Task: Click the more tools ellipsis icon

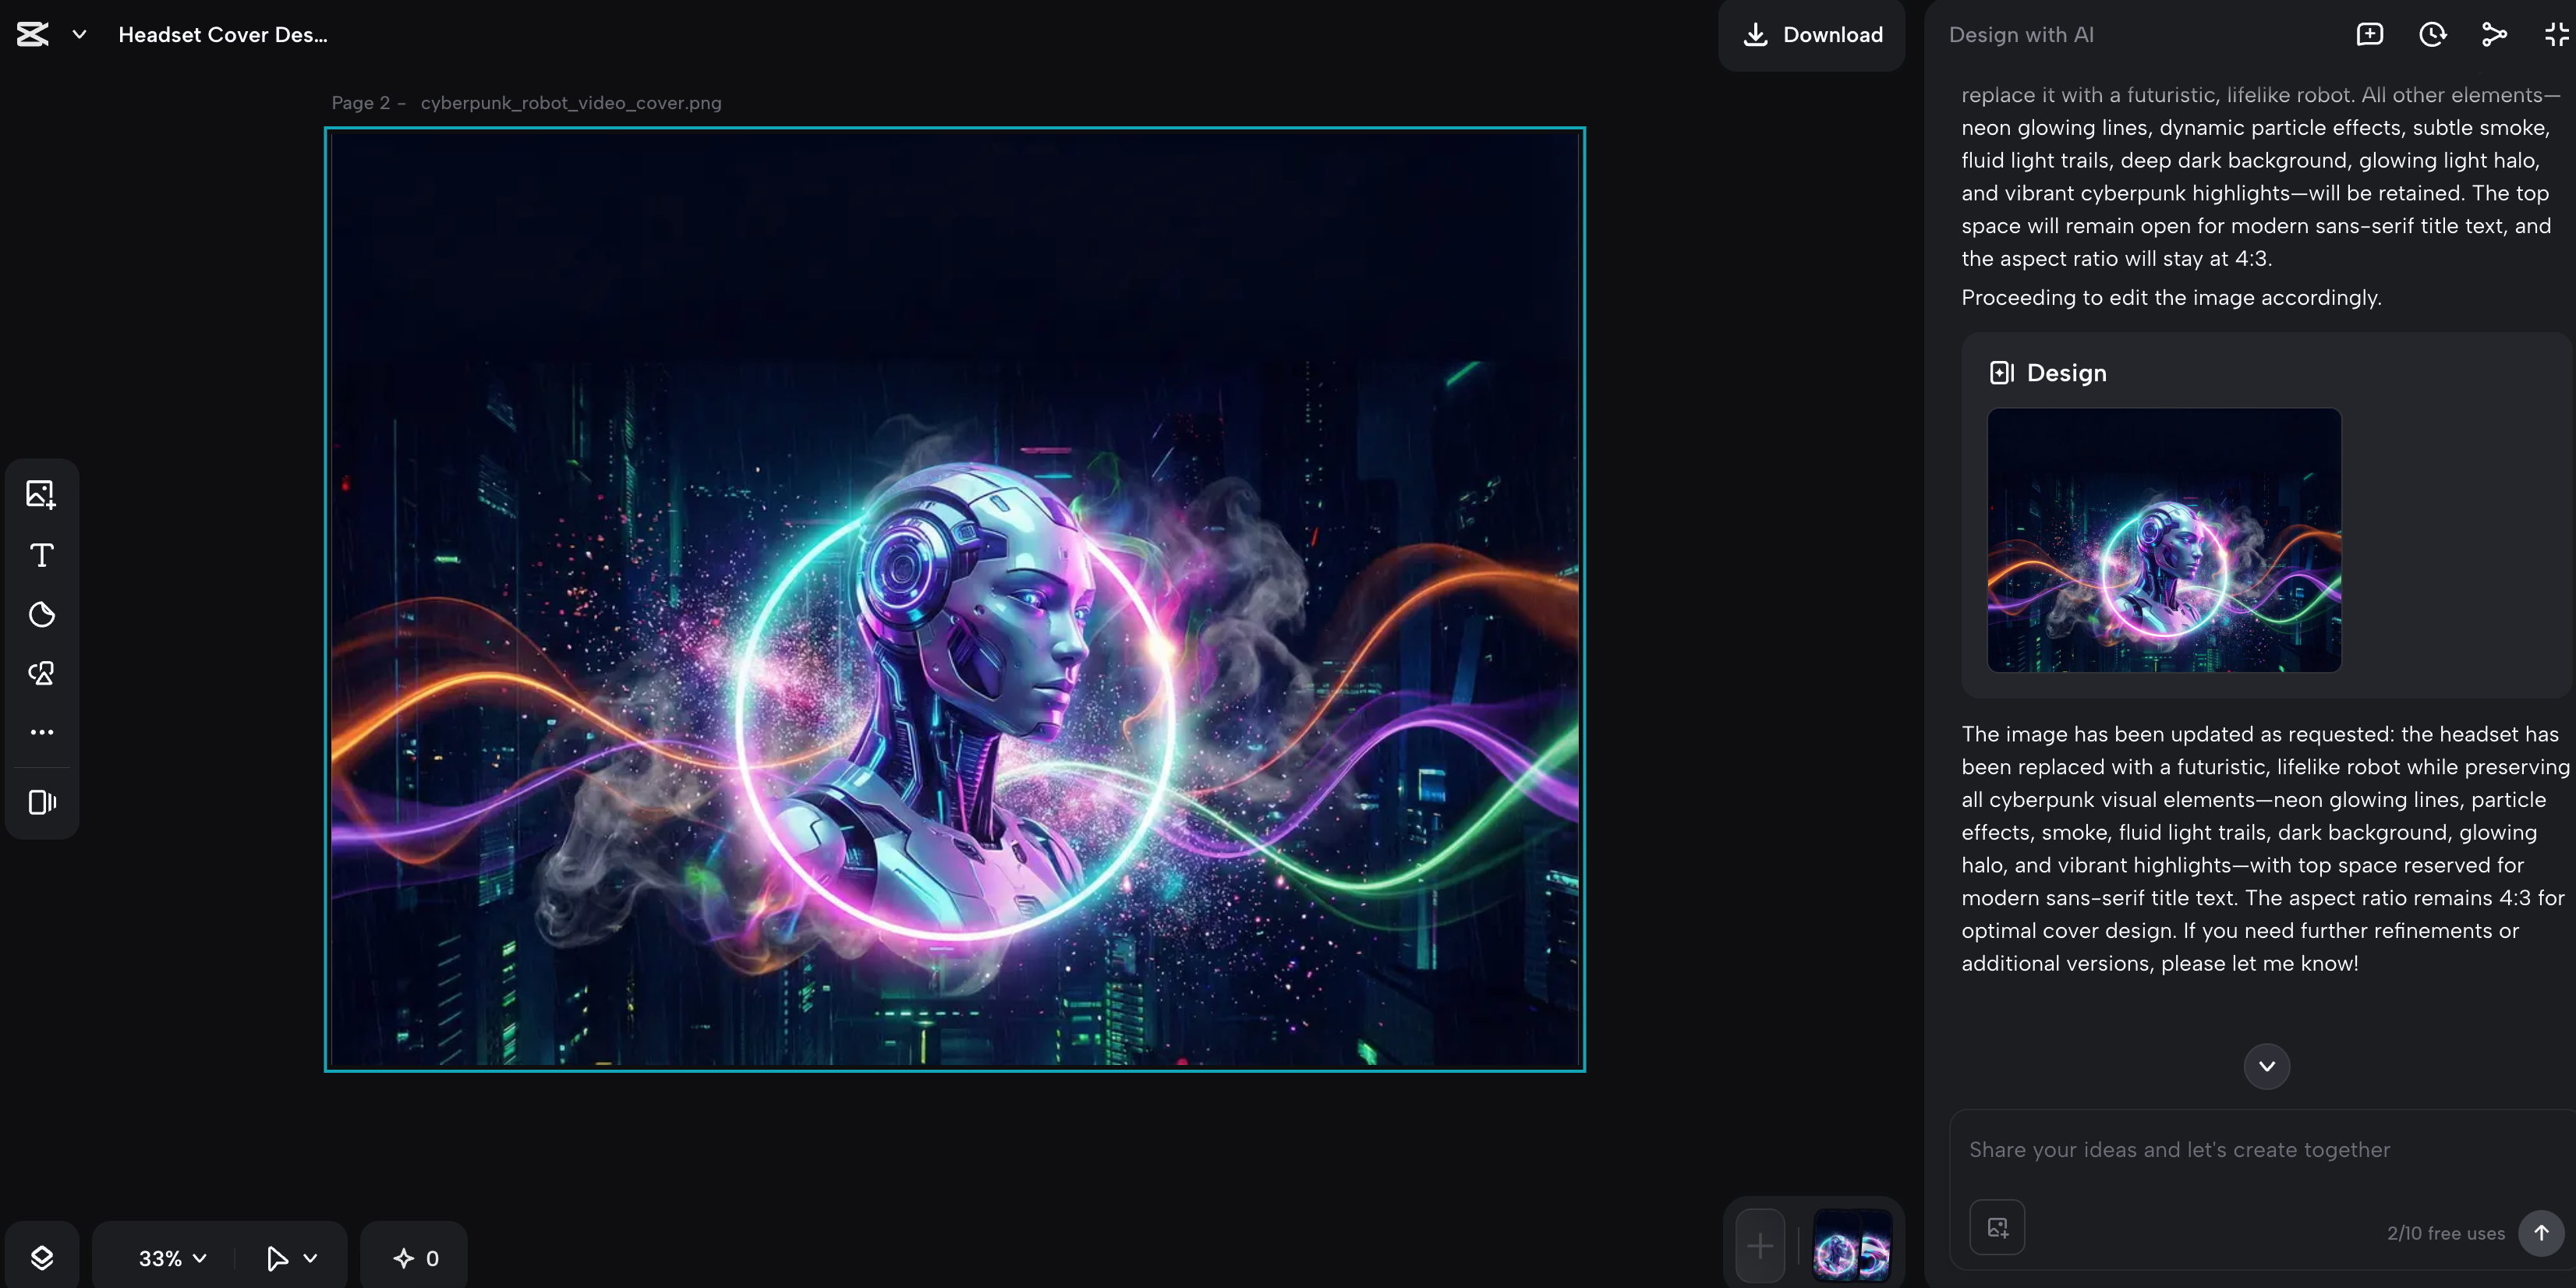Action: pyautogui.click(x=41, y=731)
